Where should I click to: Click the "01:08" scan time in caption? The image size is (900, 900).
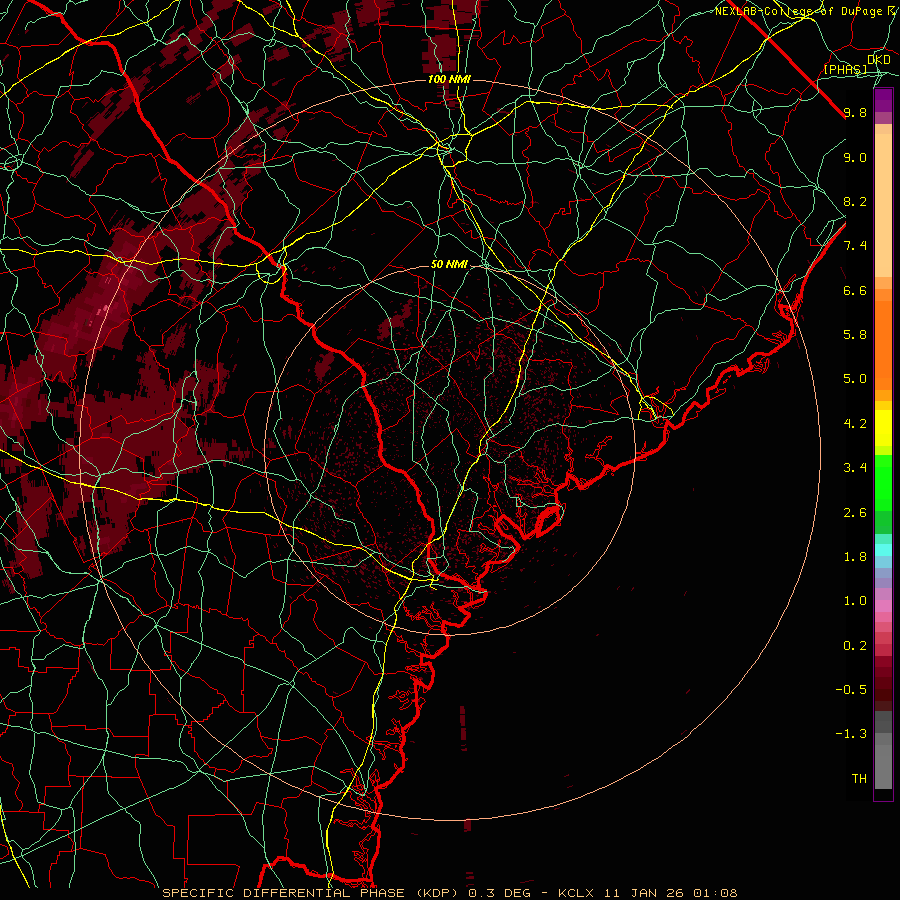(715, 893)
